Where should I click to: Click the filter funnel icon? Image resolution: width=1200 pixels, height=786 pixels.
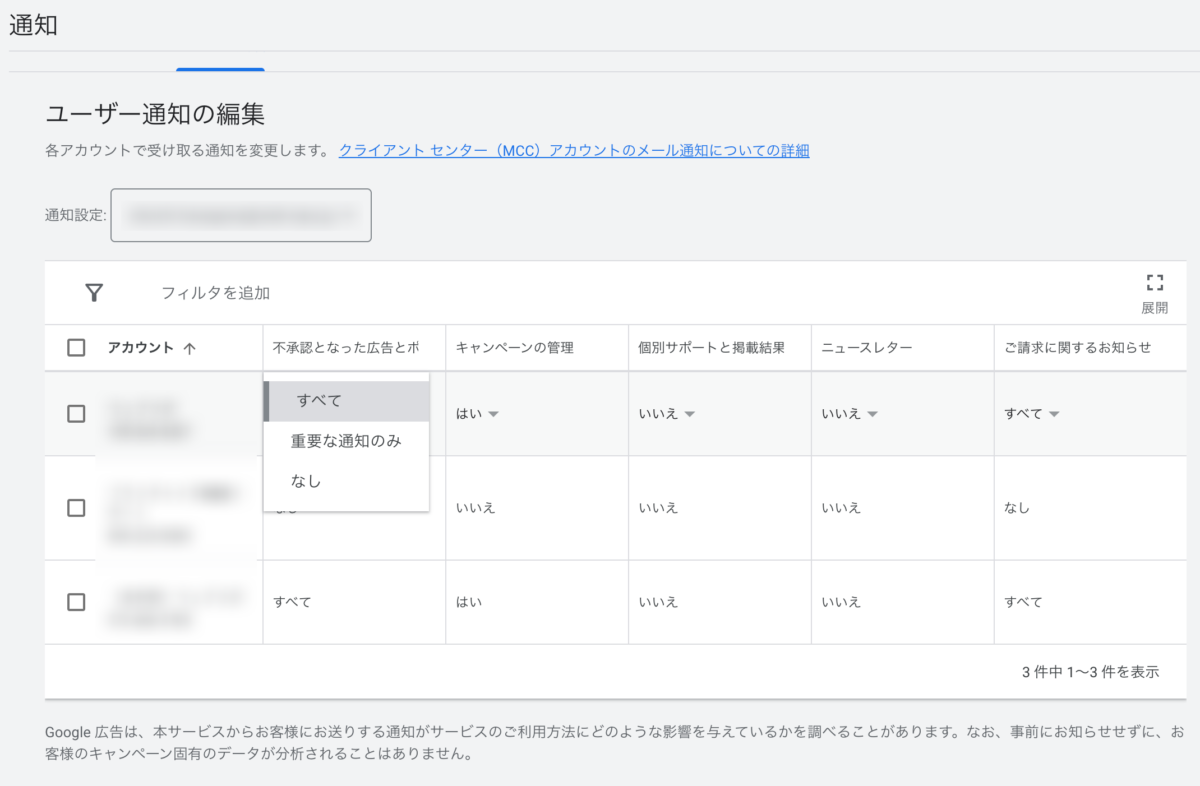coord(94,293)
